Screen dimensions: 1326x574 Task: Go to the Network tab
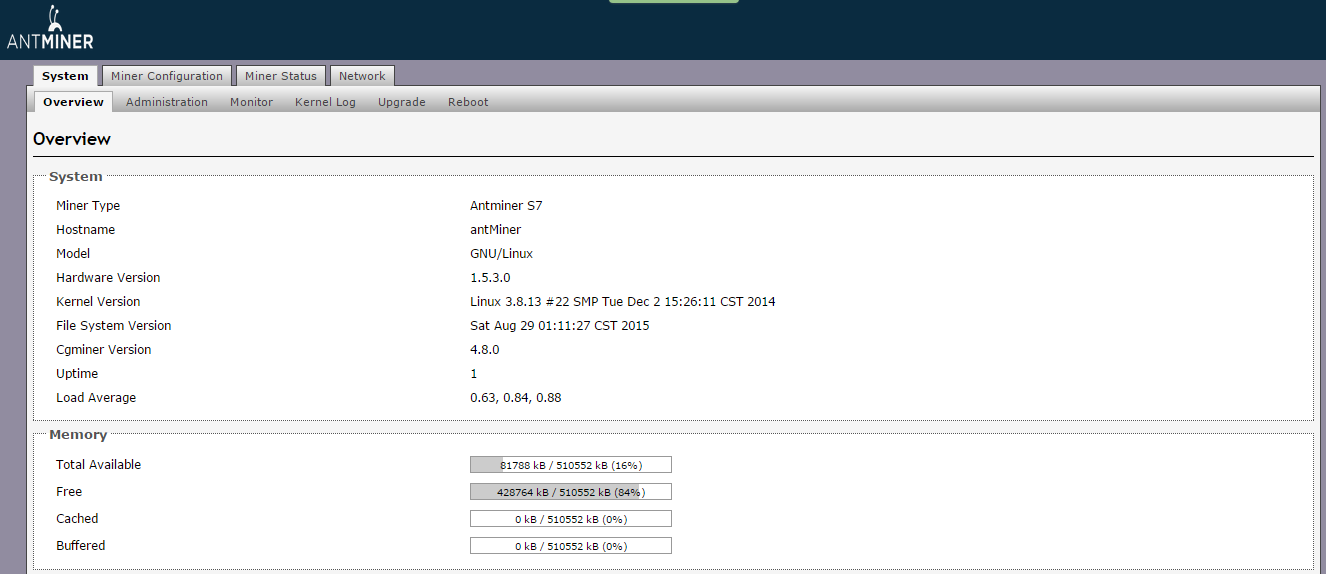pos(362,76)
